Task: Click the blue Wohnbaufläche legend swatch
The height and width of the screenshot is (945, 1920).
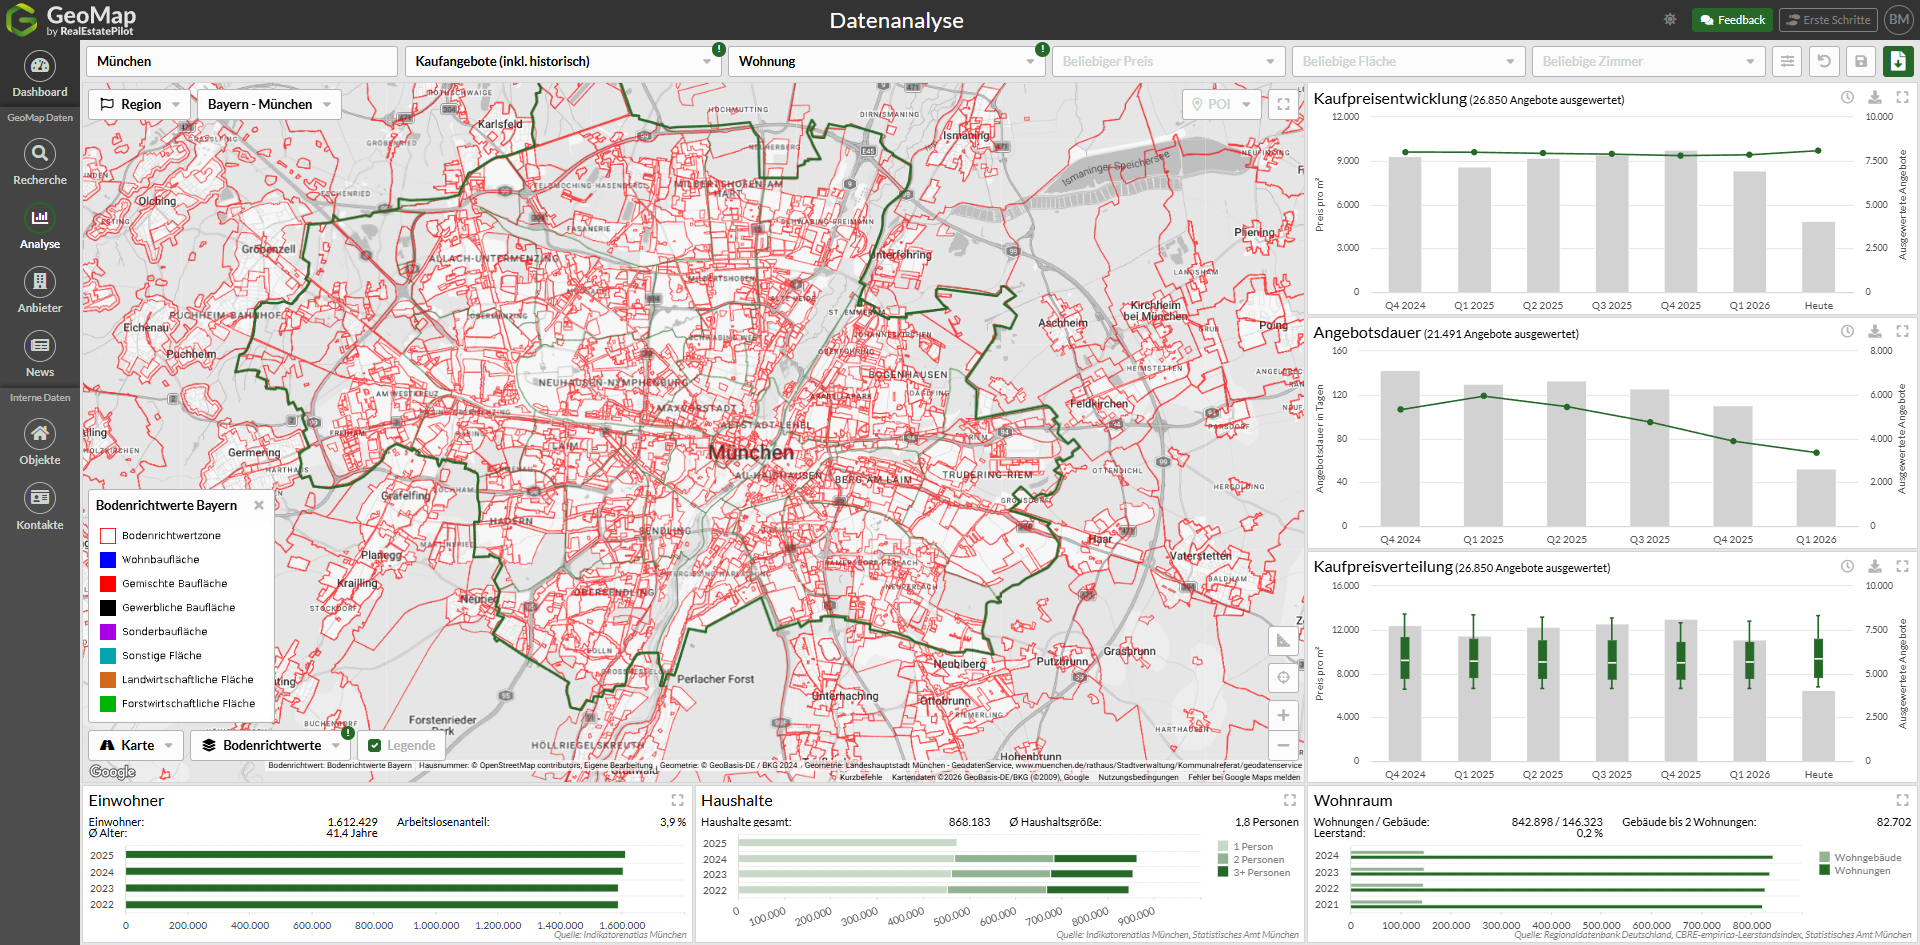Action: (108, 560)
